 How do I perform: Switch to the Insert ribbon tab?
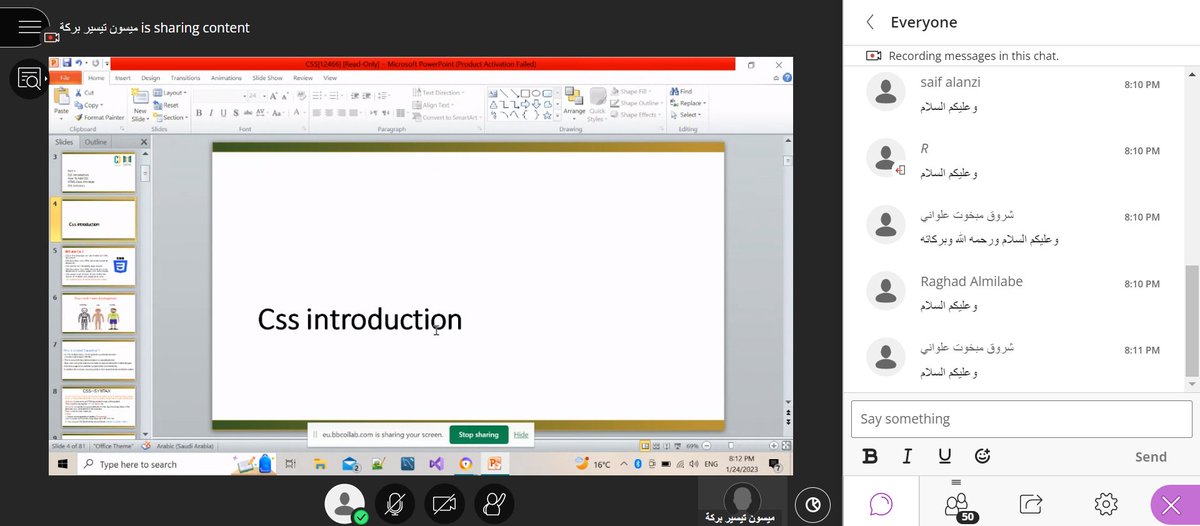123,77
